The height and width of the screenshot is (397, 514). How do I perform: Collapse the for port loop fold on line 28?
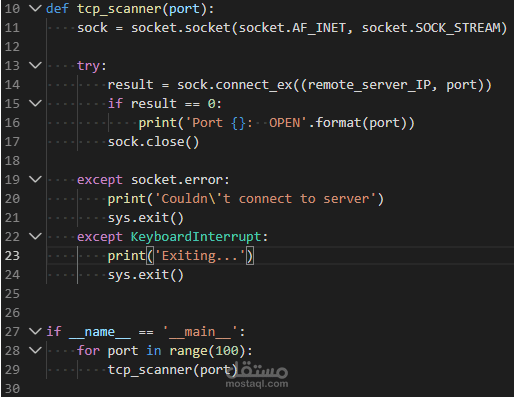coord(35,350)
